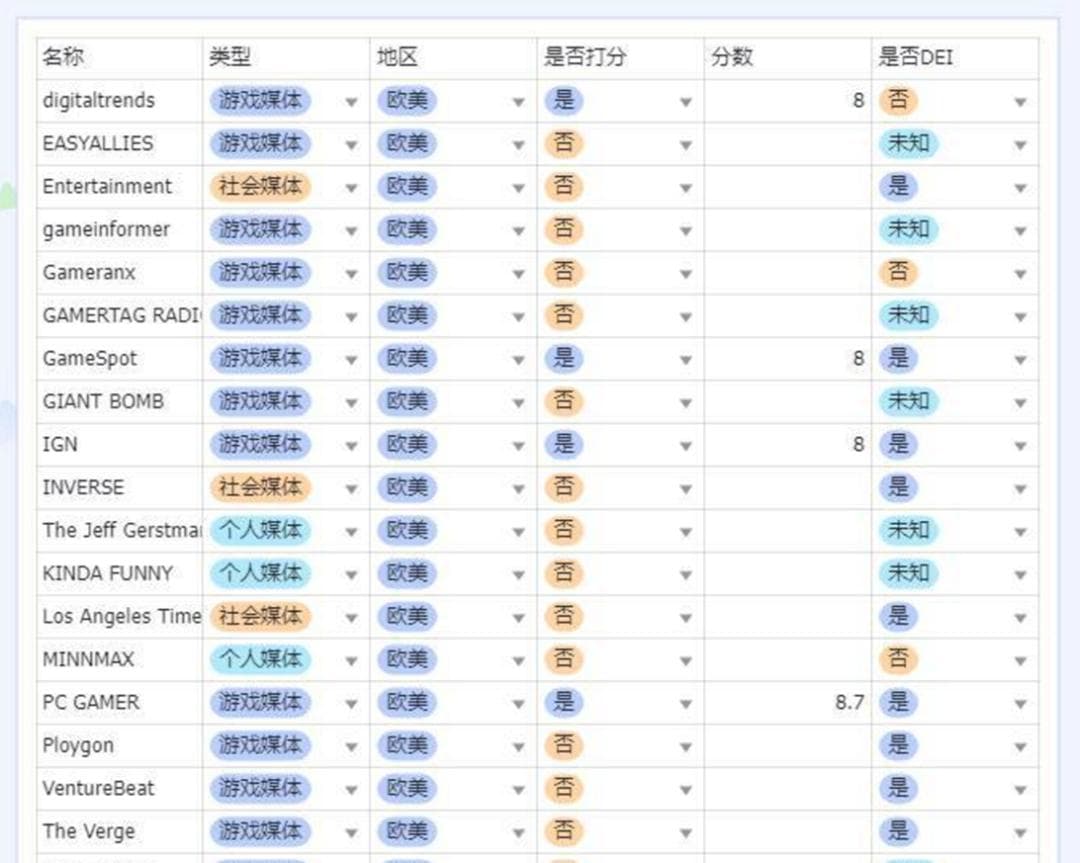Screen dimensions: 1080x863
Task: Click the 个人媒体 tag in KINDA FUNNY row
Action: pos(260,574)
